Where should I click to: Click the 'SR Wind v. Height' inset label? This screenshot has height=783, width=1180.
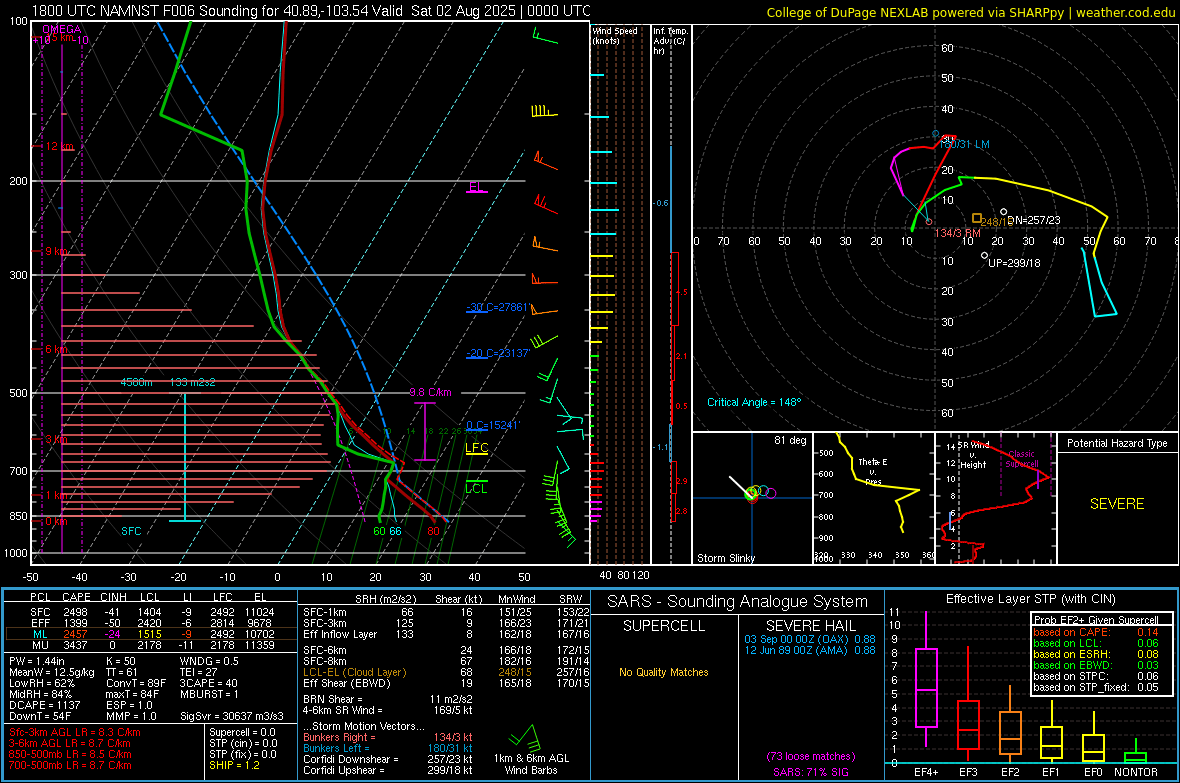pos(973,455)
